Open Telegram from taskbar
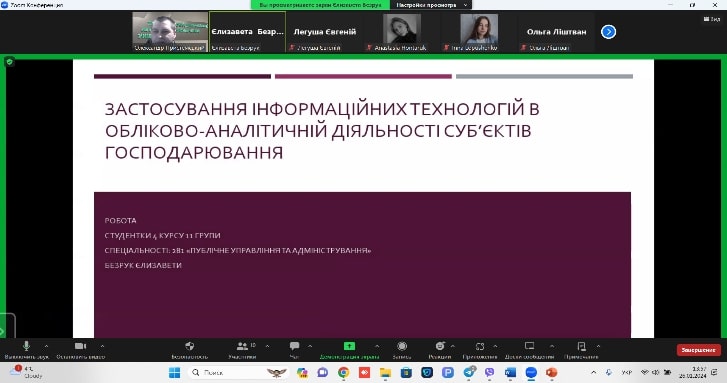The width and height of the screenshot is (727, 383). [469, 372]
